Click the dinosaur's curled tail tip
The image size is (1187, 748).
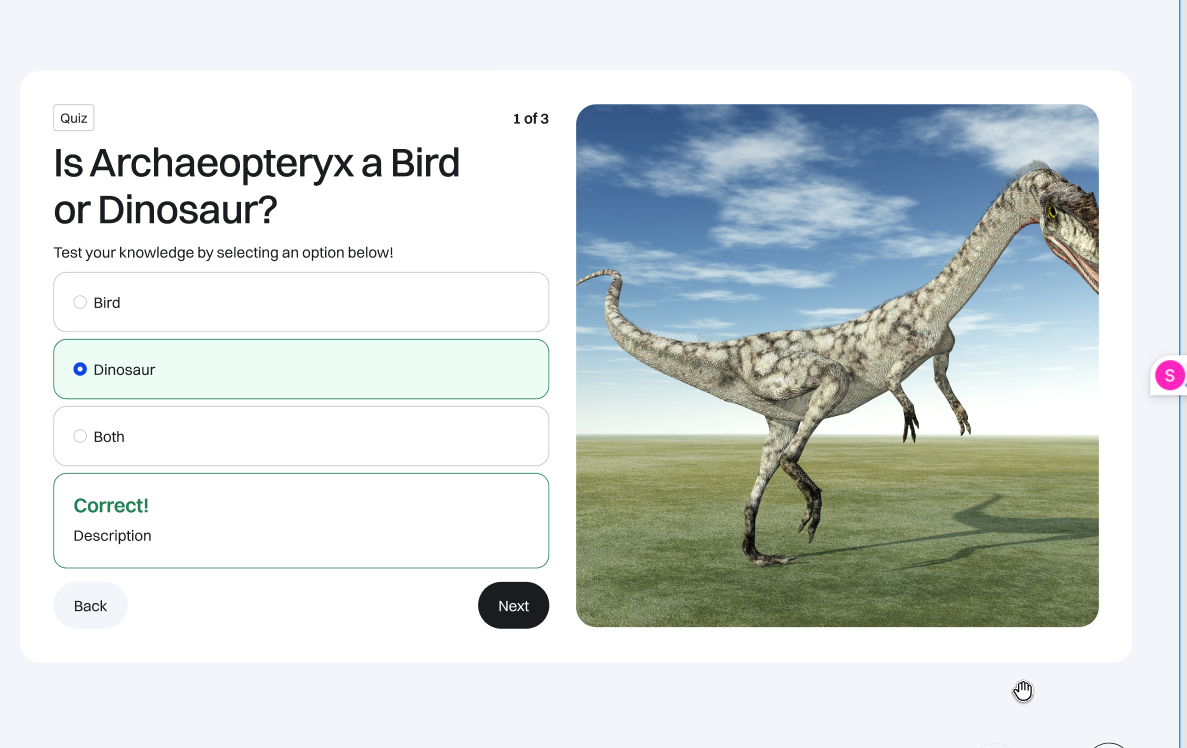point(598,276)
